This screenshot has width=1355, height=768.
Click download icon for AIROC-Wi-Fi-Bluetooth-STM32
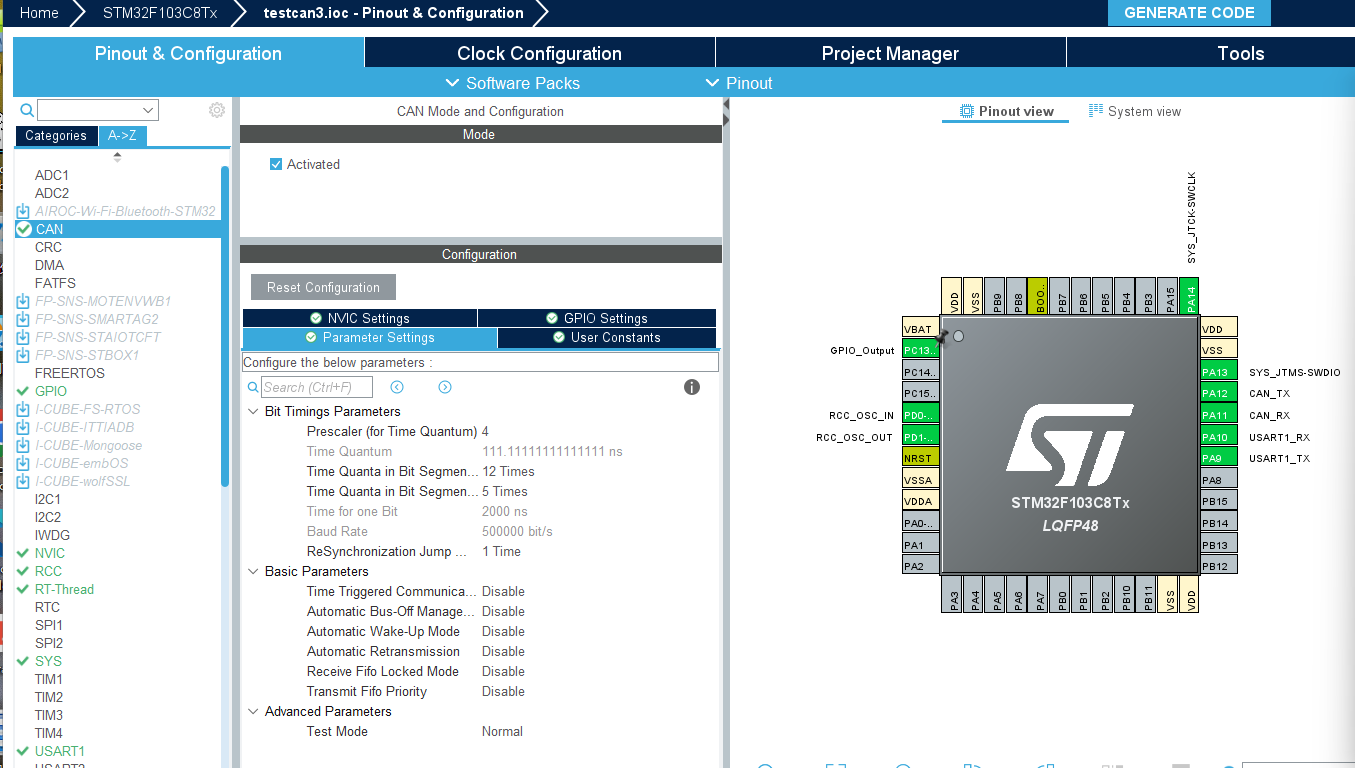tap(24, 211)
